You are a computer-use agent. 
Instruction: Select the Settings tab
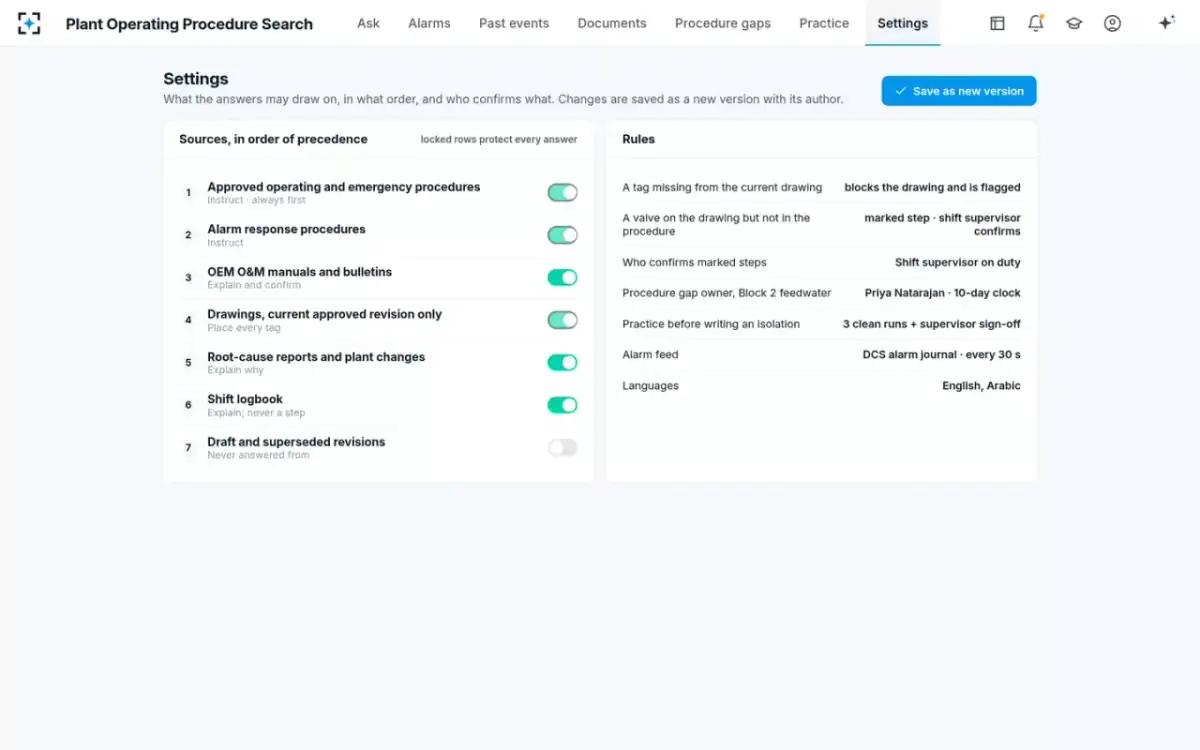(x=903, y=23)
